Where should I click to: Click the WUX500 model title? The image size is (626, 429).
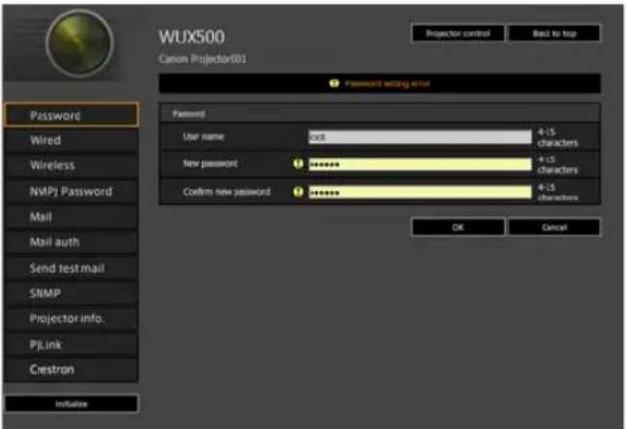pos(192,37)
